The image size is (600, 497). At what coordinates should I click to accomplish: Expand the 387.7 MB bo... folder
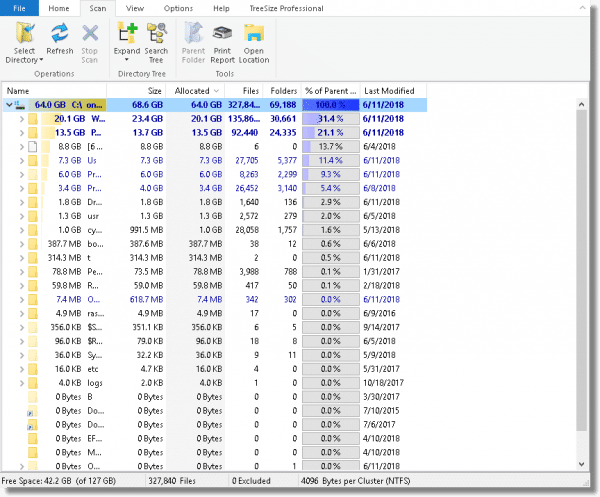click(22, 244)
